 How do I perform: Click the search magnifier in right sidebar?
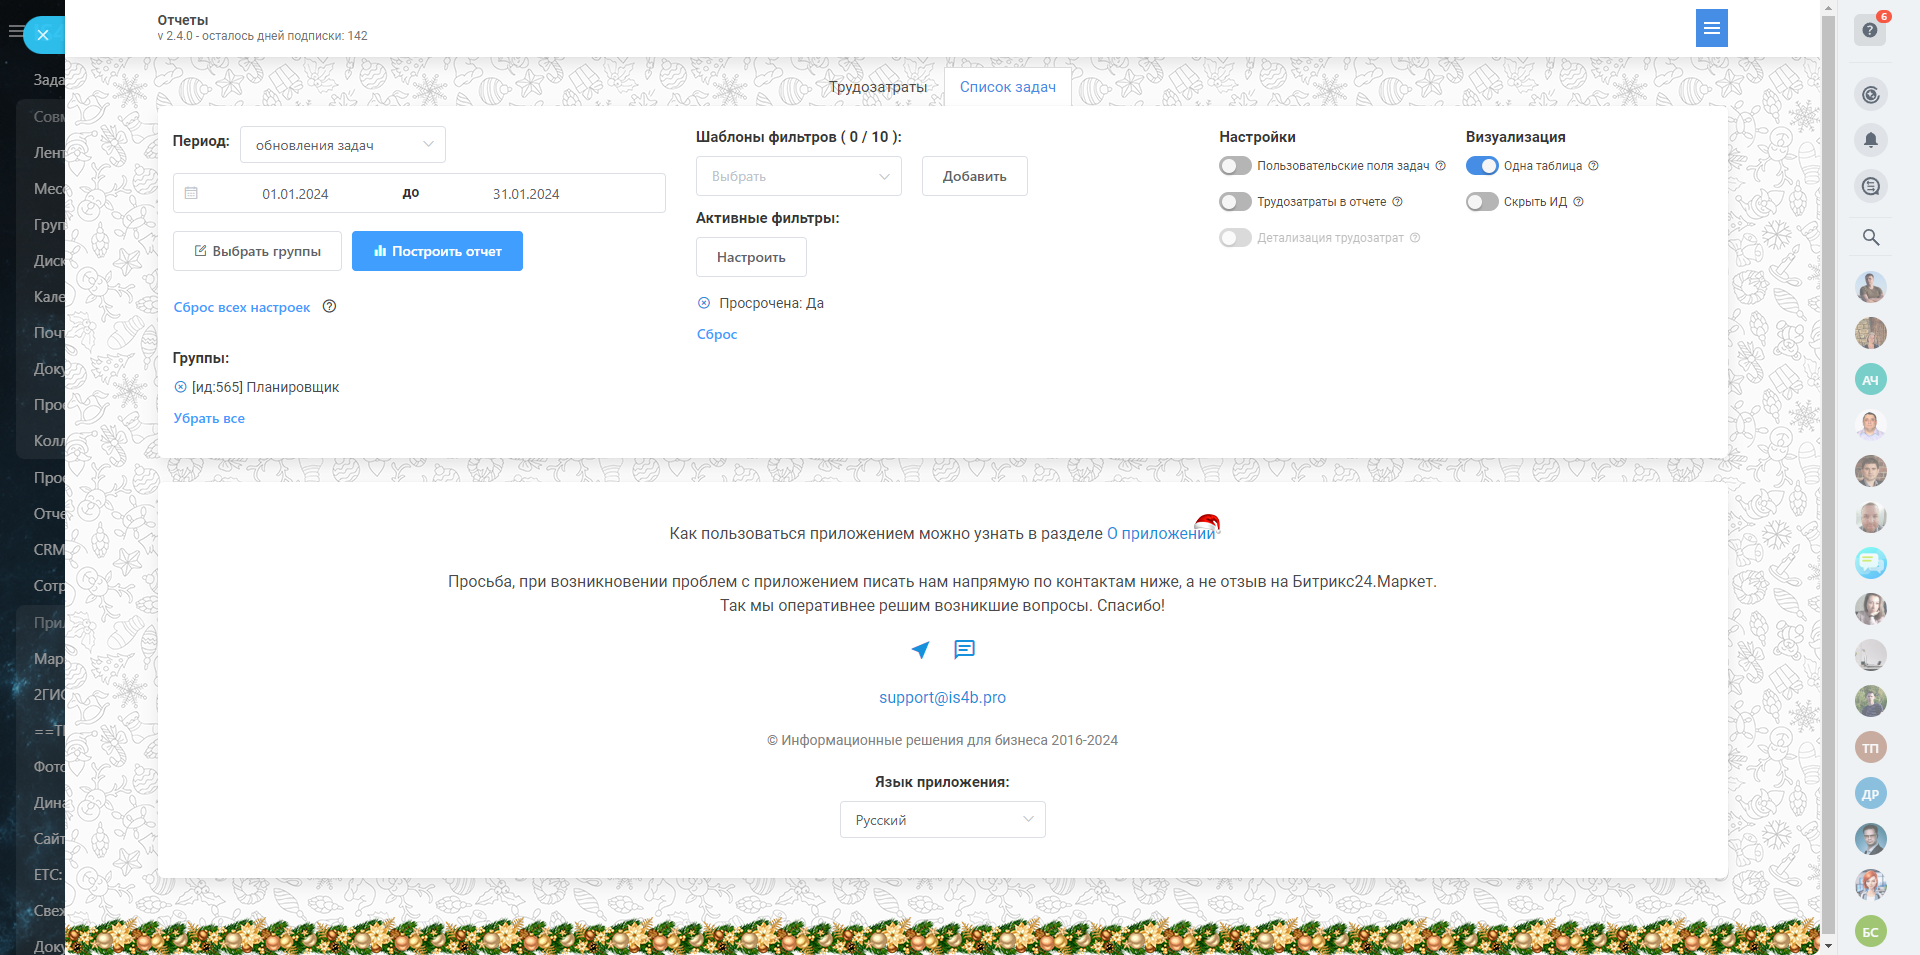point(1871,237)
